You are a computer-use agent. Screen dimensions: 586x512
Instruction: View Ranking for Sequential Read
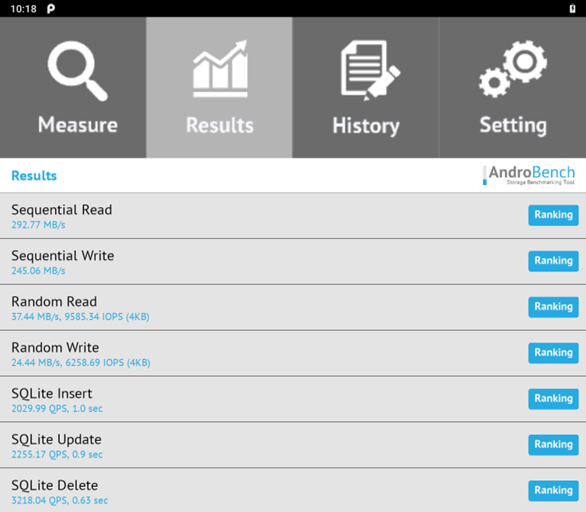pos(553,215)
